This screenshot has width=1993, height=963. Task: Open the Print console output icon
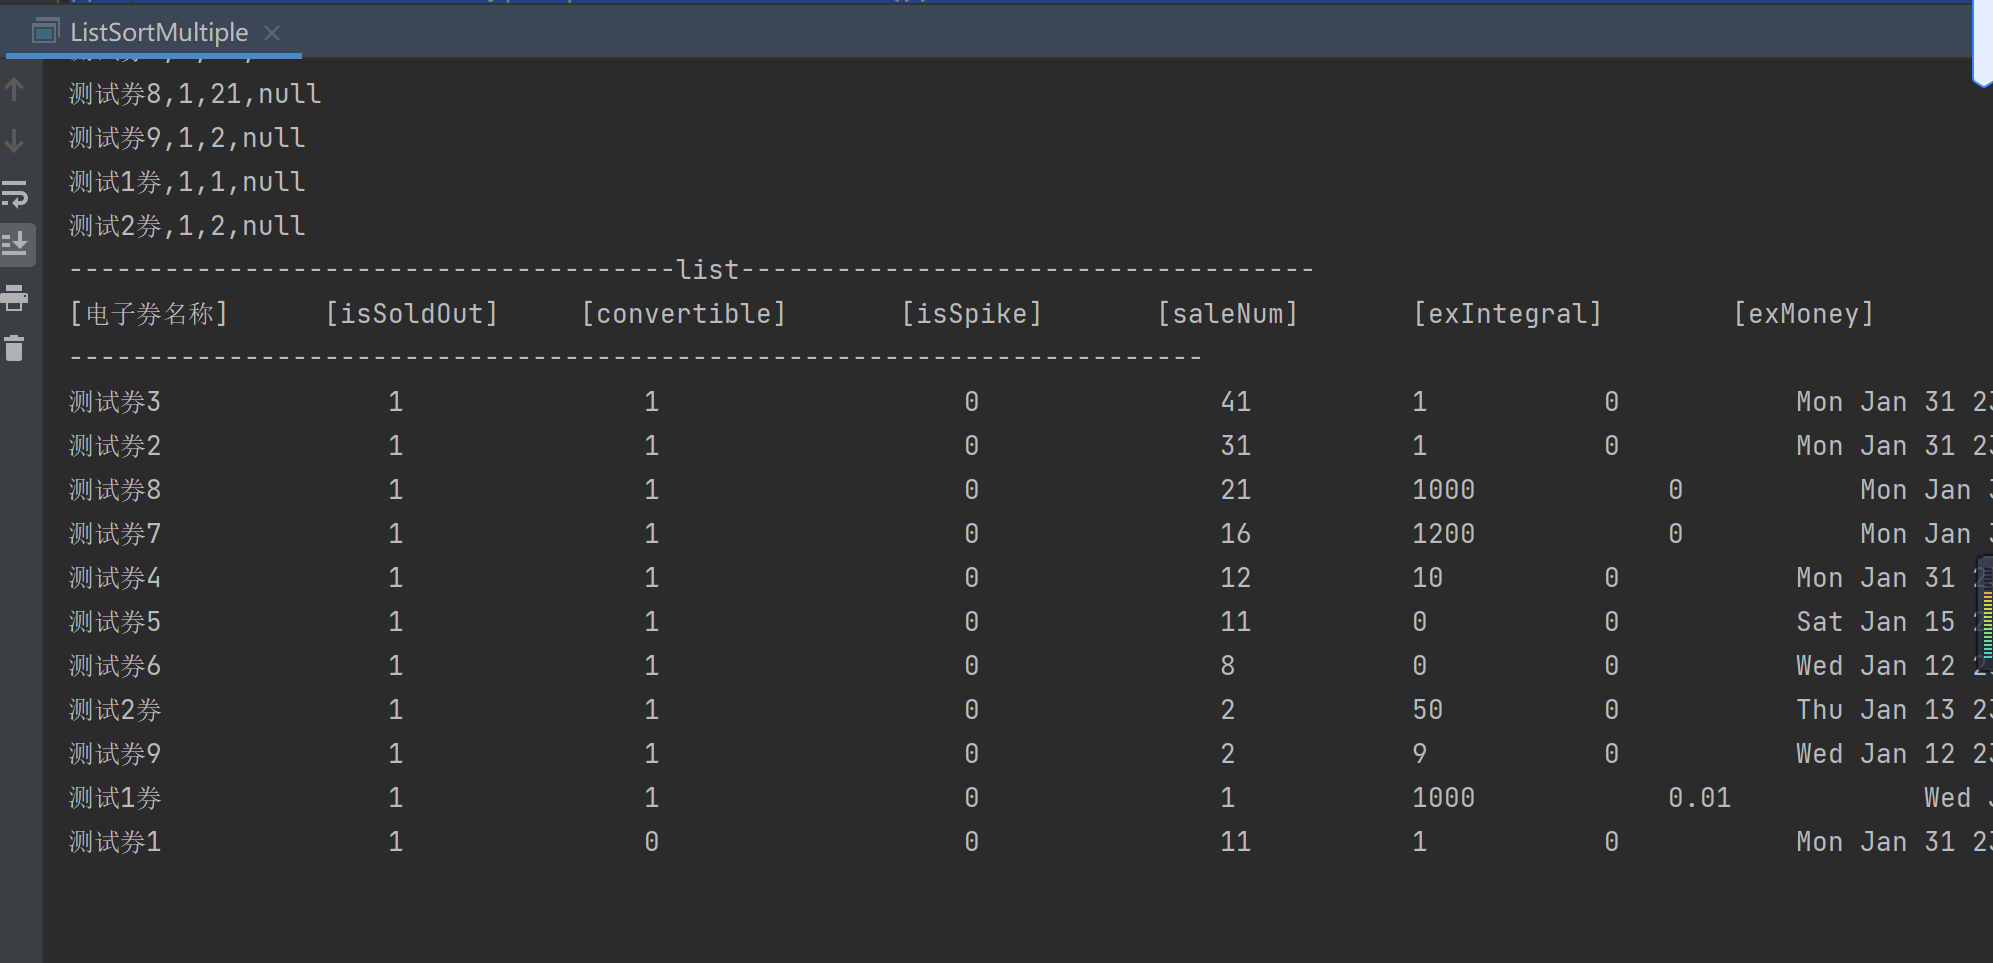click(15, 297)
